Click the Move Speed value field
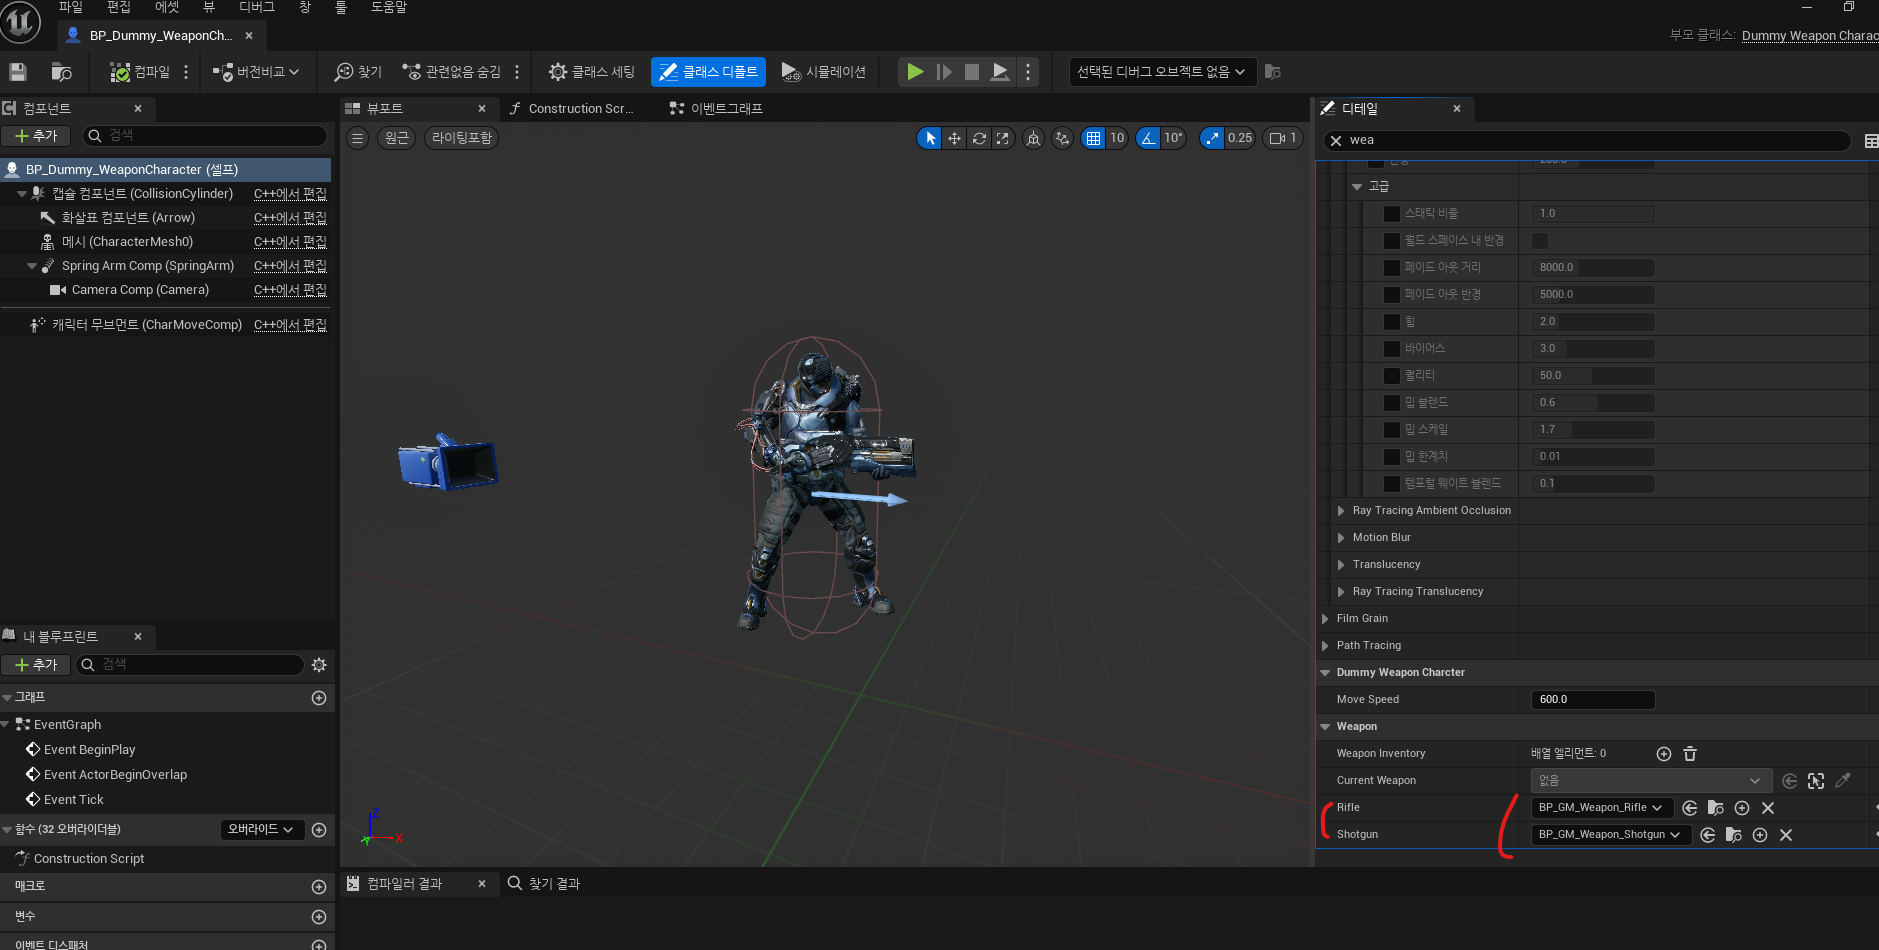1879x950 pixels. (x=1593, y=700)
